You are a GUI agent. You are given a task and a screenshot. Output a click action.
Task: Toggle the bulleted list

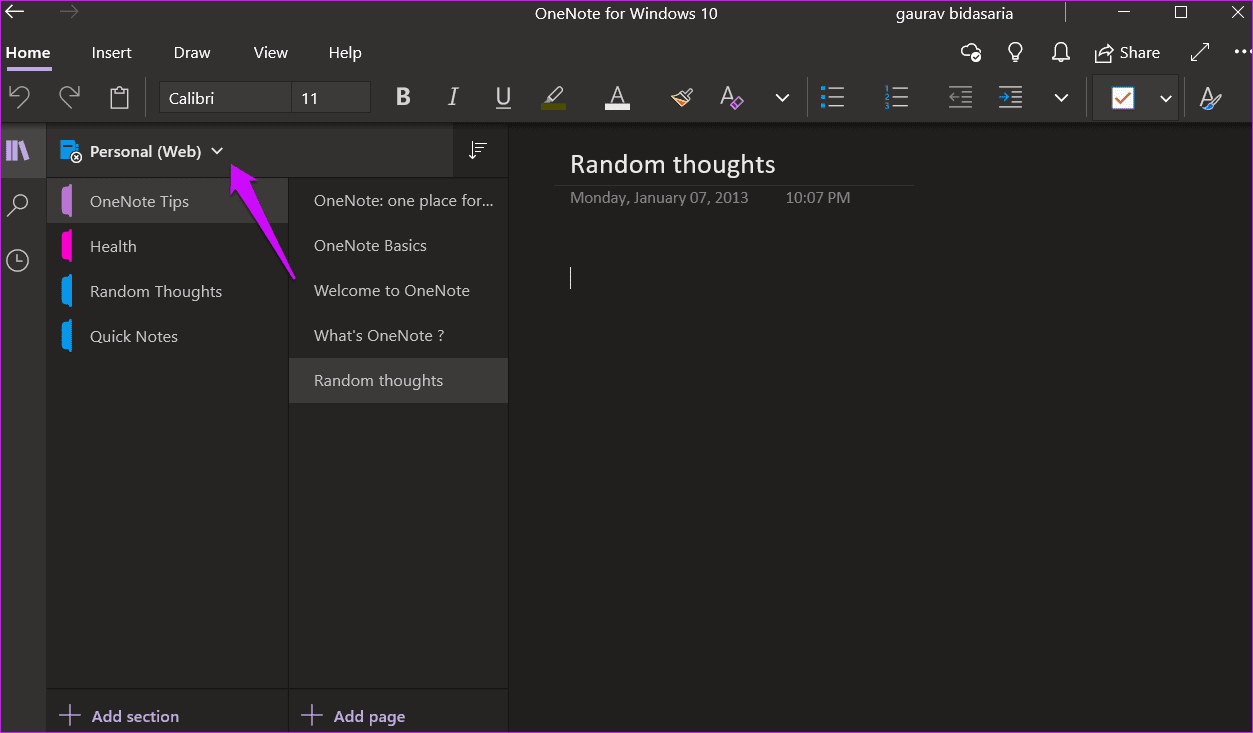(832, 97)
